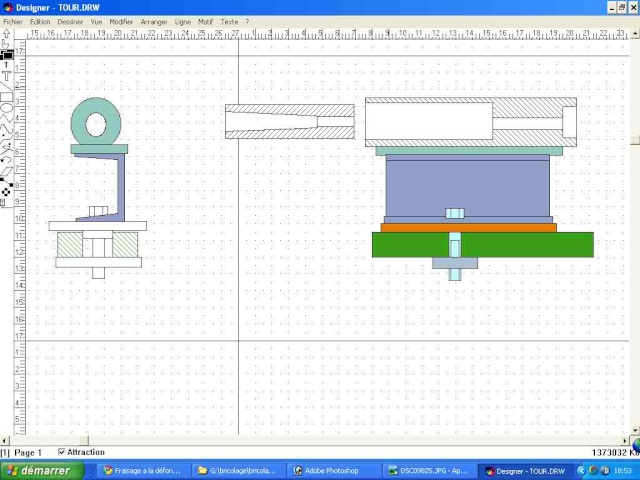This screenshot has height=480, width=640.
Task: Click the Designer app icon in title bar
Action: (x=7, y=7)
